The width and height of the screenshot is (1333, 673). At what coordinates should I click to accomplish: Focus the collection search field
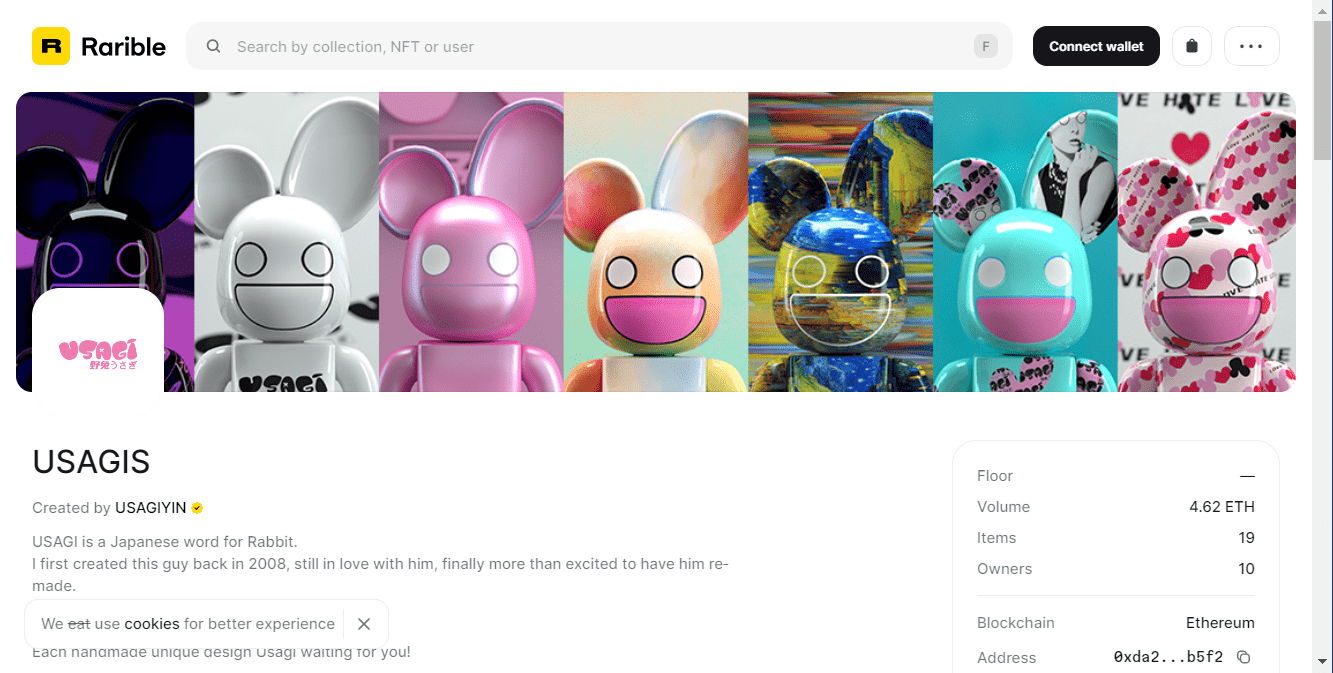(x=600, y=46)
